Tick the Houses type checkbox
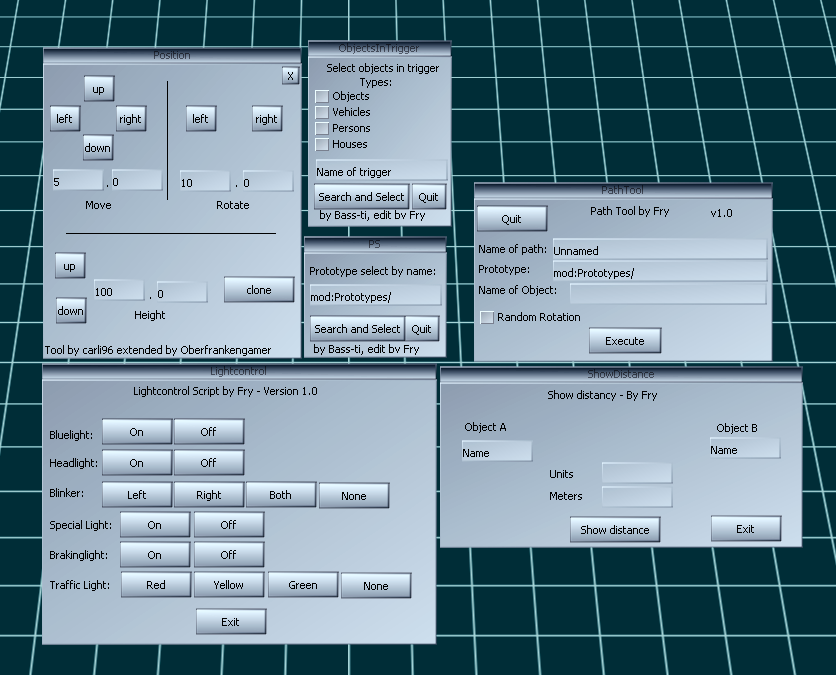The width and height of the screenshot is (836, 675). [322, 144]
